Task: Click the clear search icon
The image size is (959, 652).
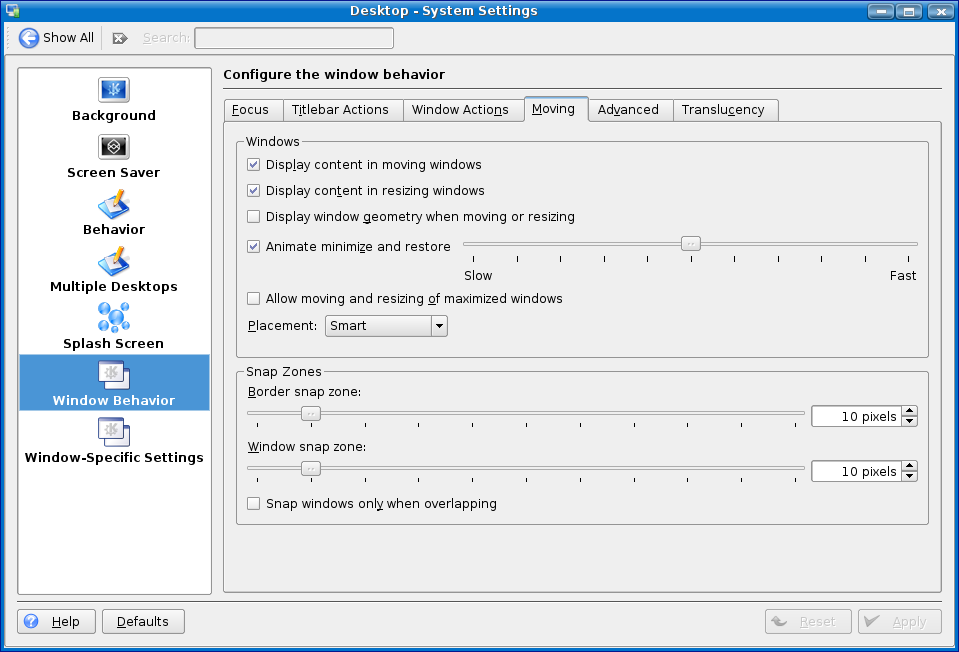Action: [x=120, y=38]
